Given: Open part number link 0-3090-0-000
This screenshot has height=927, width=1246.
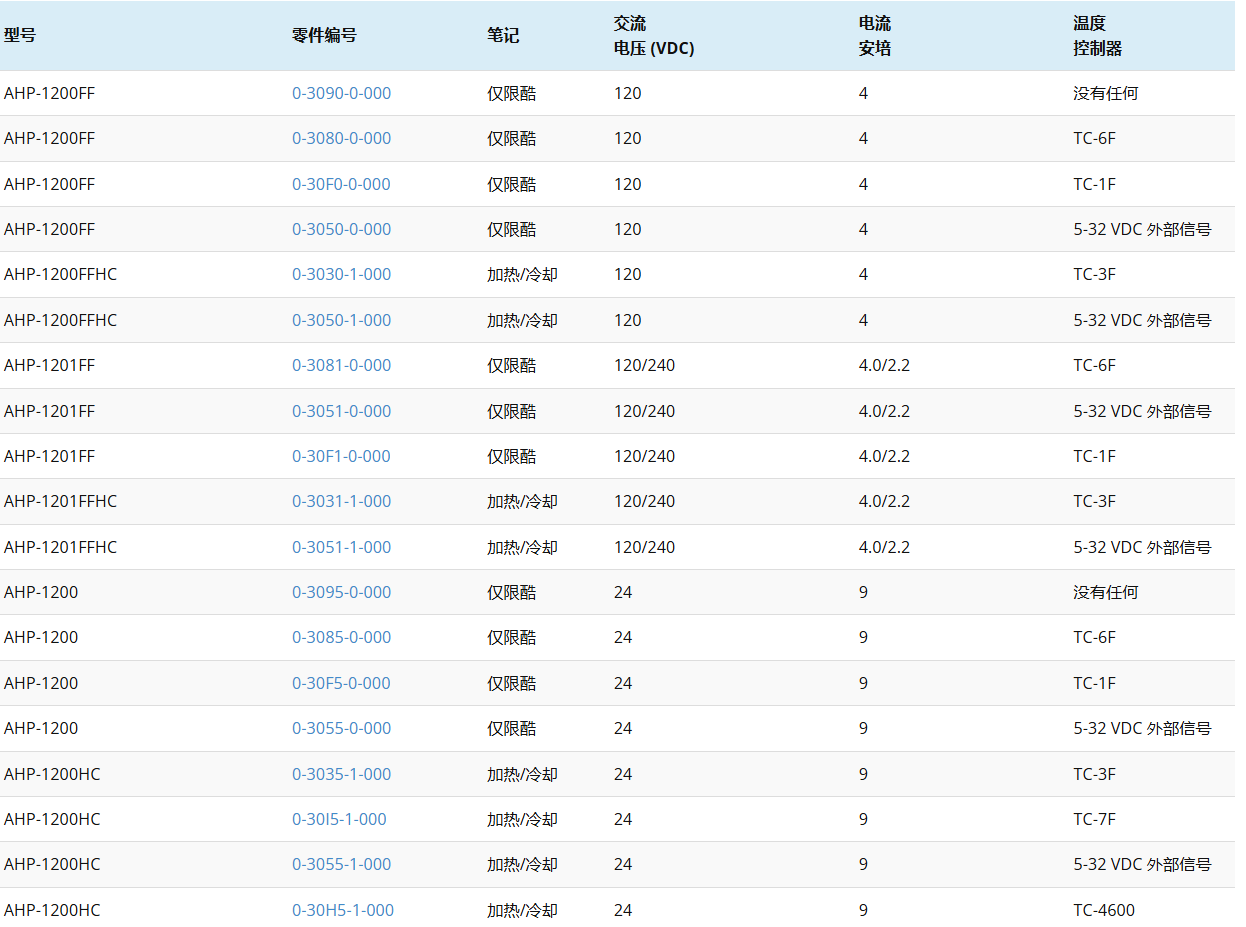Looking at the screenshot, I should (x=341, y=93).
